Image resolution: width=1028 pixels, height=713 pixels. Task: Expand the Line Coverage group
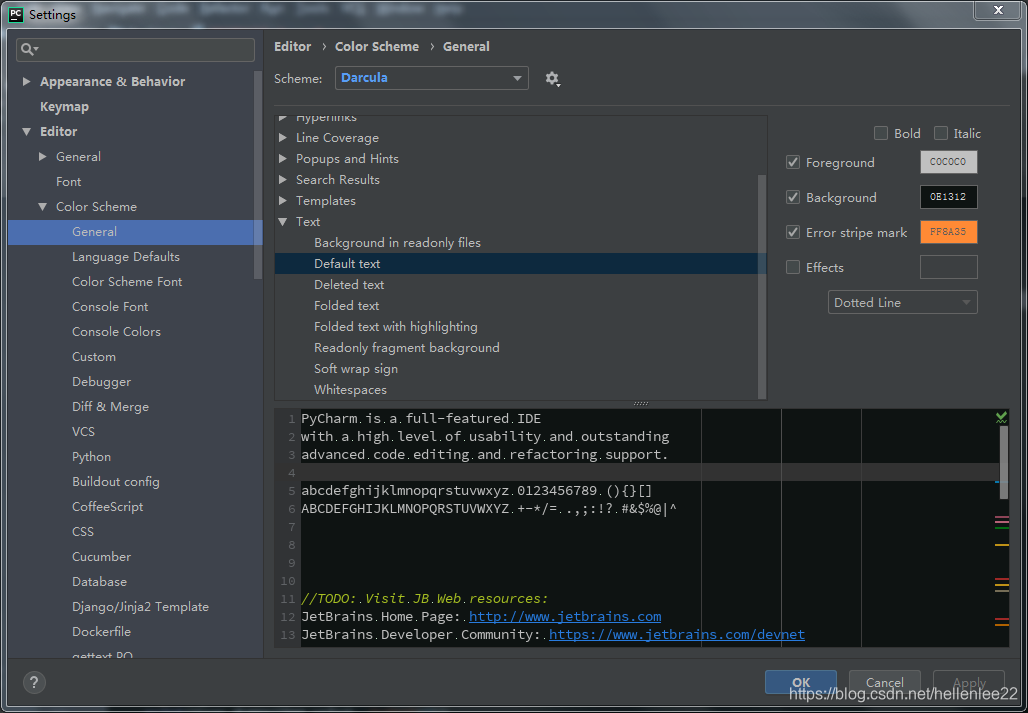283,138
